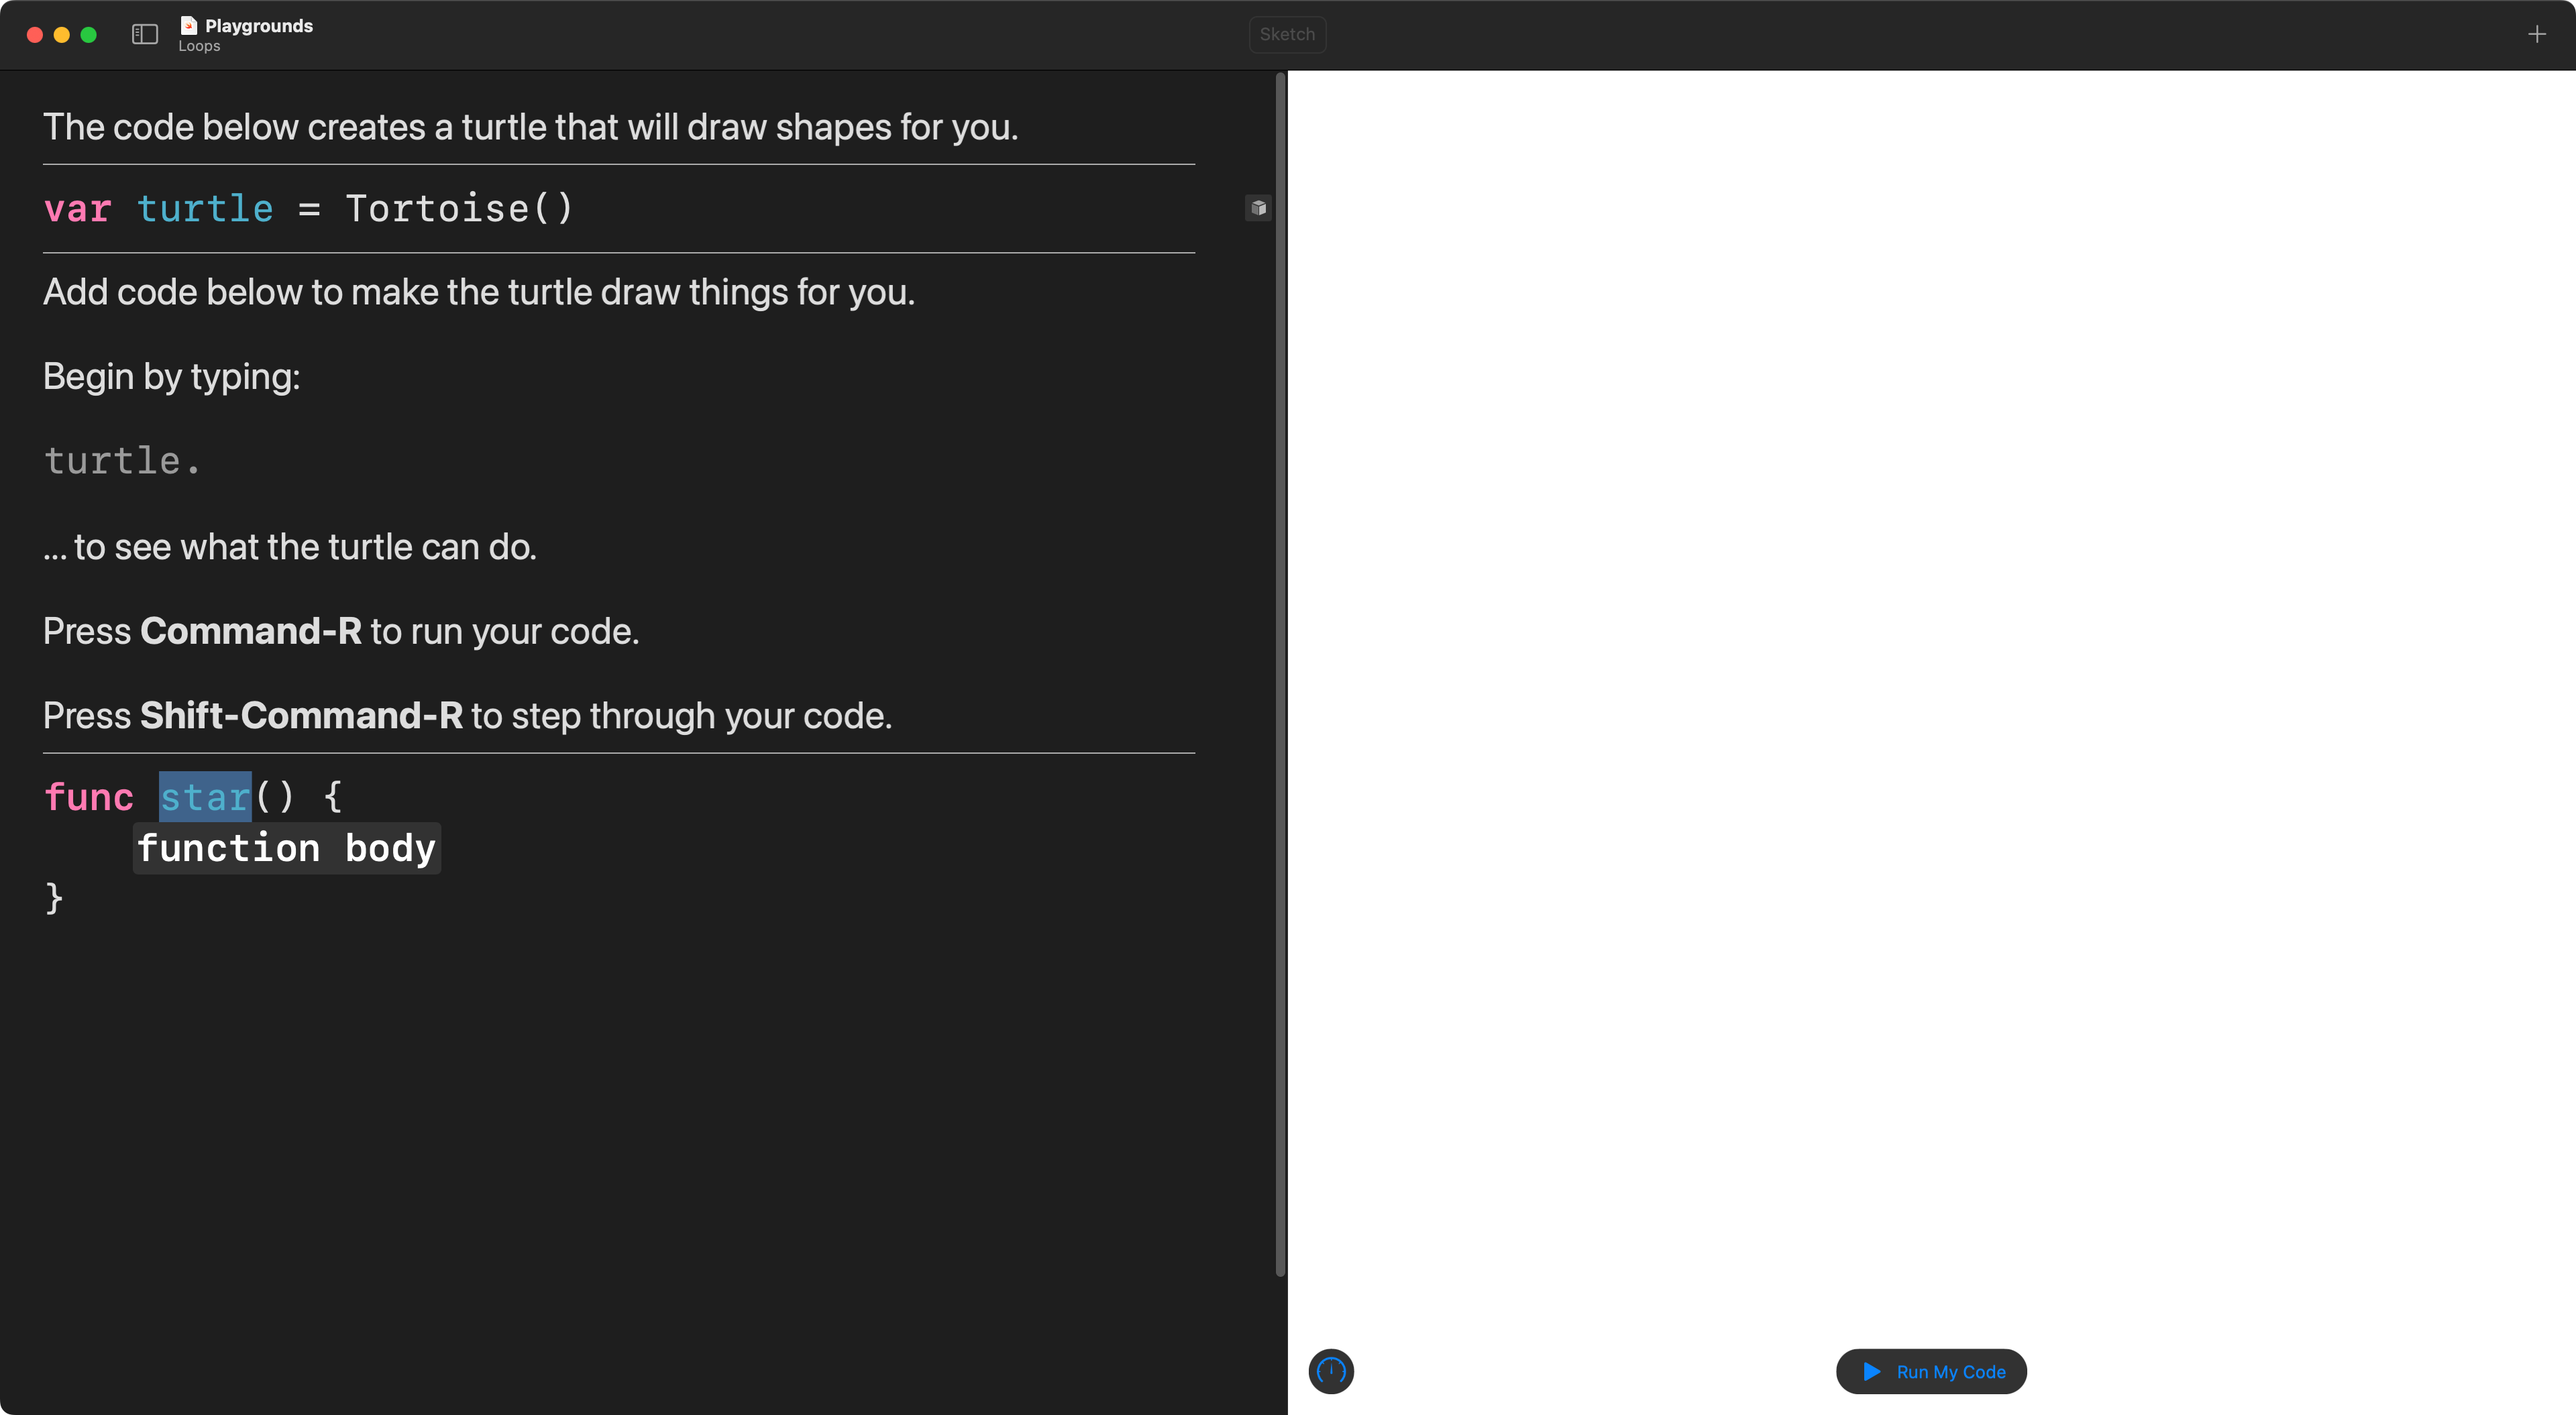2576x1415 pixels.
Task: Click the Loops subtitle under Playgrounds
Action: pos(199,46)
